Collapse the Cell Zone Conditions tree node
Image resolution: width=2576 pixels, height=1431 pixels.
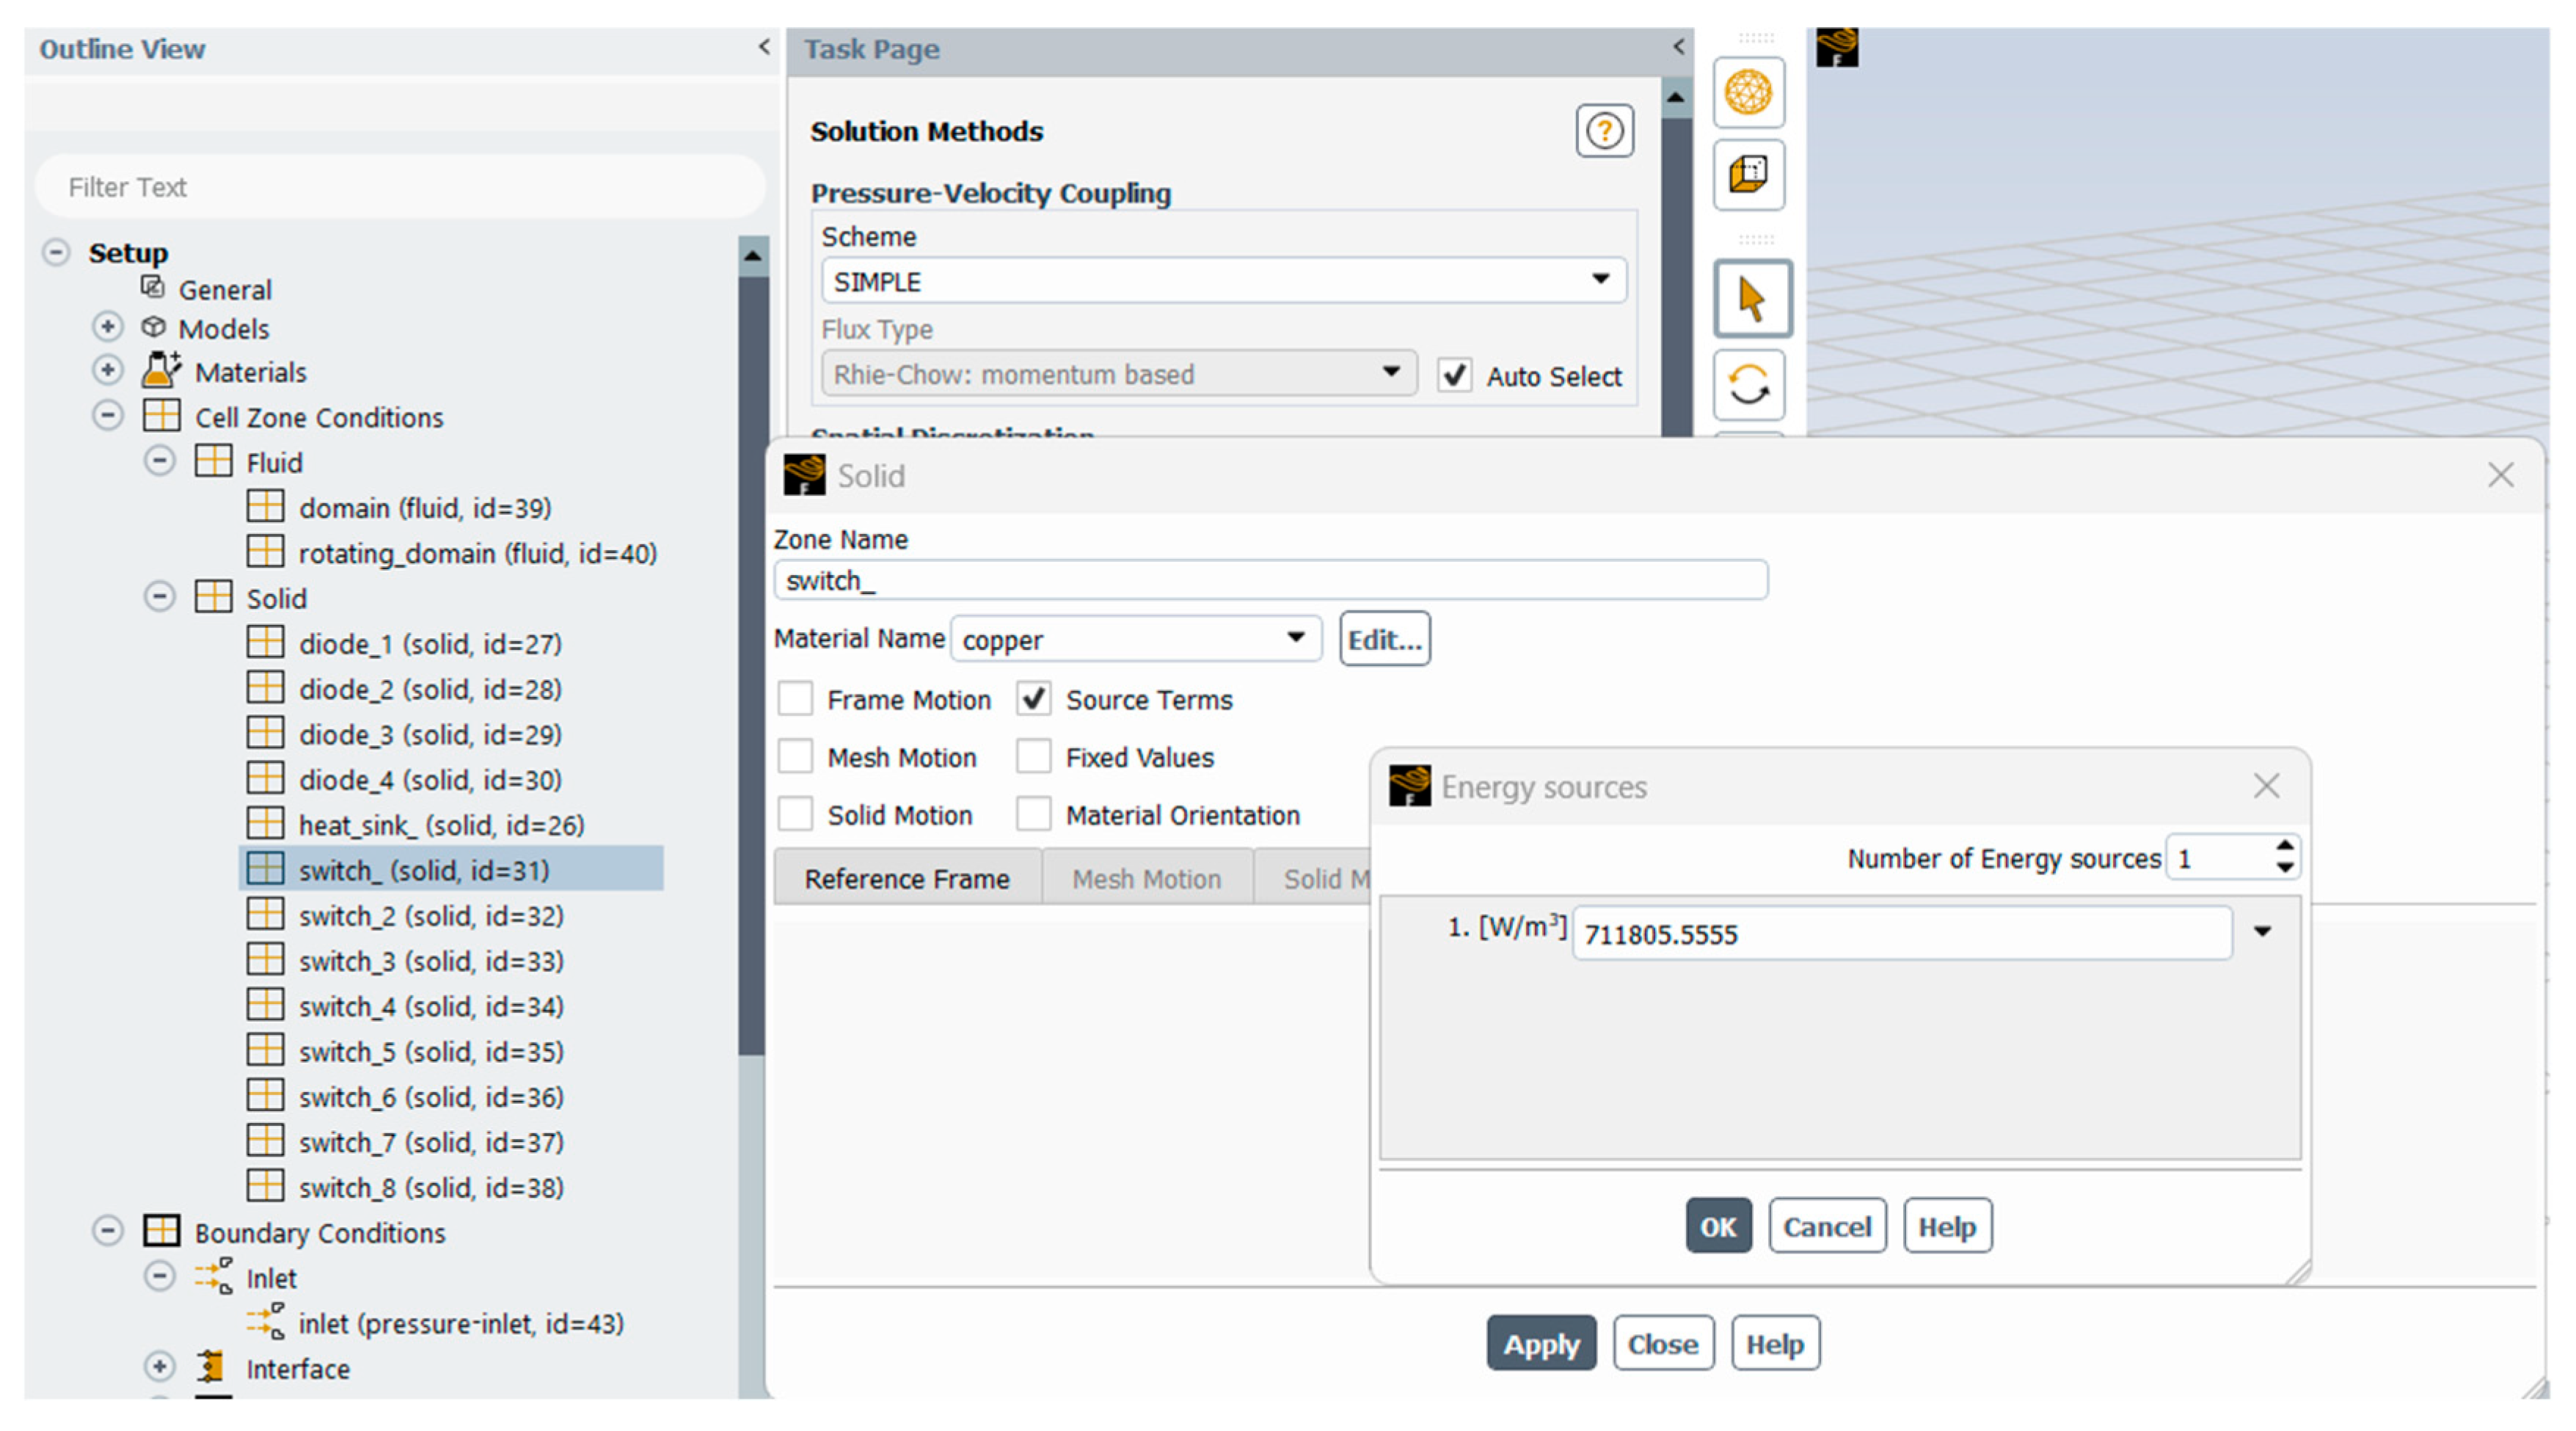pyautogui.click(x=108, y=416)
